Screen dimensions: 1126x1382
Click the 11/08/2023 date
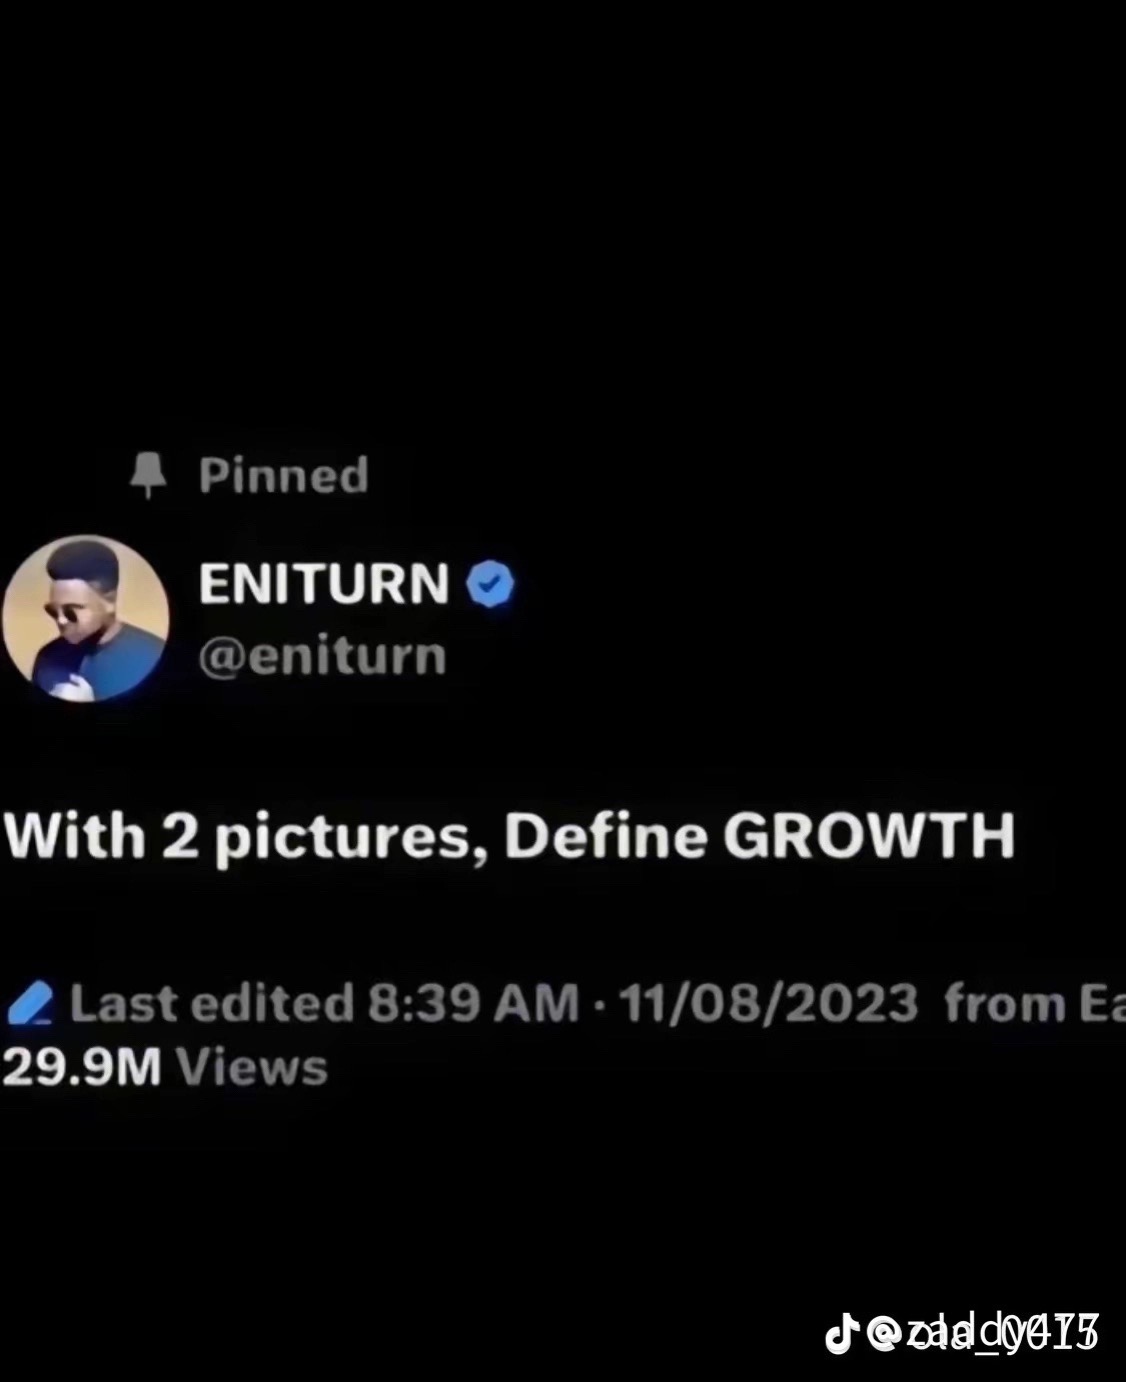tap(768, 1003)
